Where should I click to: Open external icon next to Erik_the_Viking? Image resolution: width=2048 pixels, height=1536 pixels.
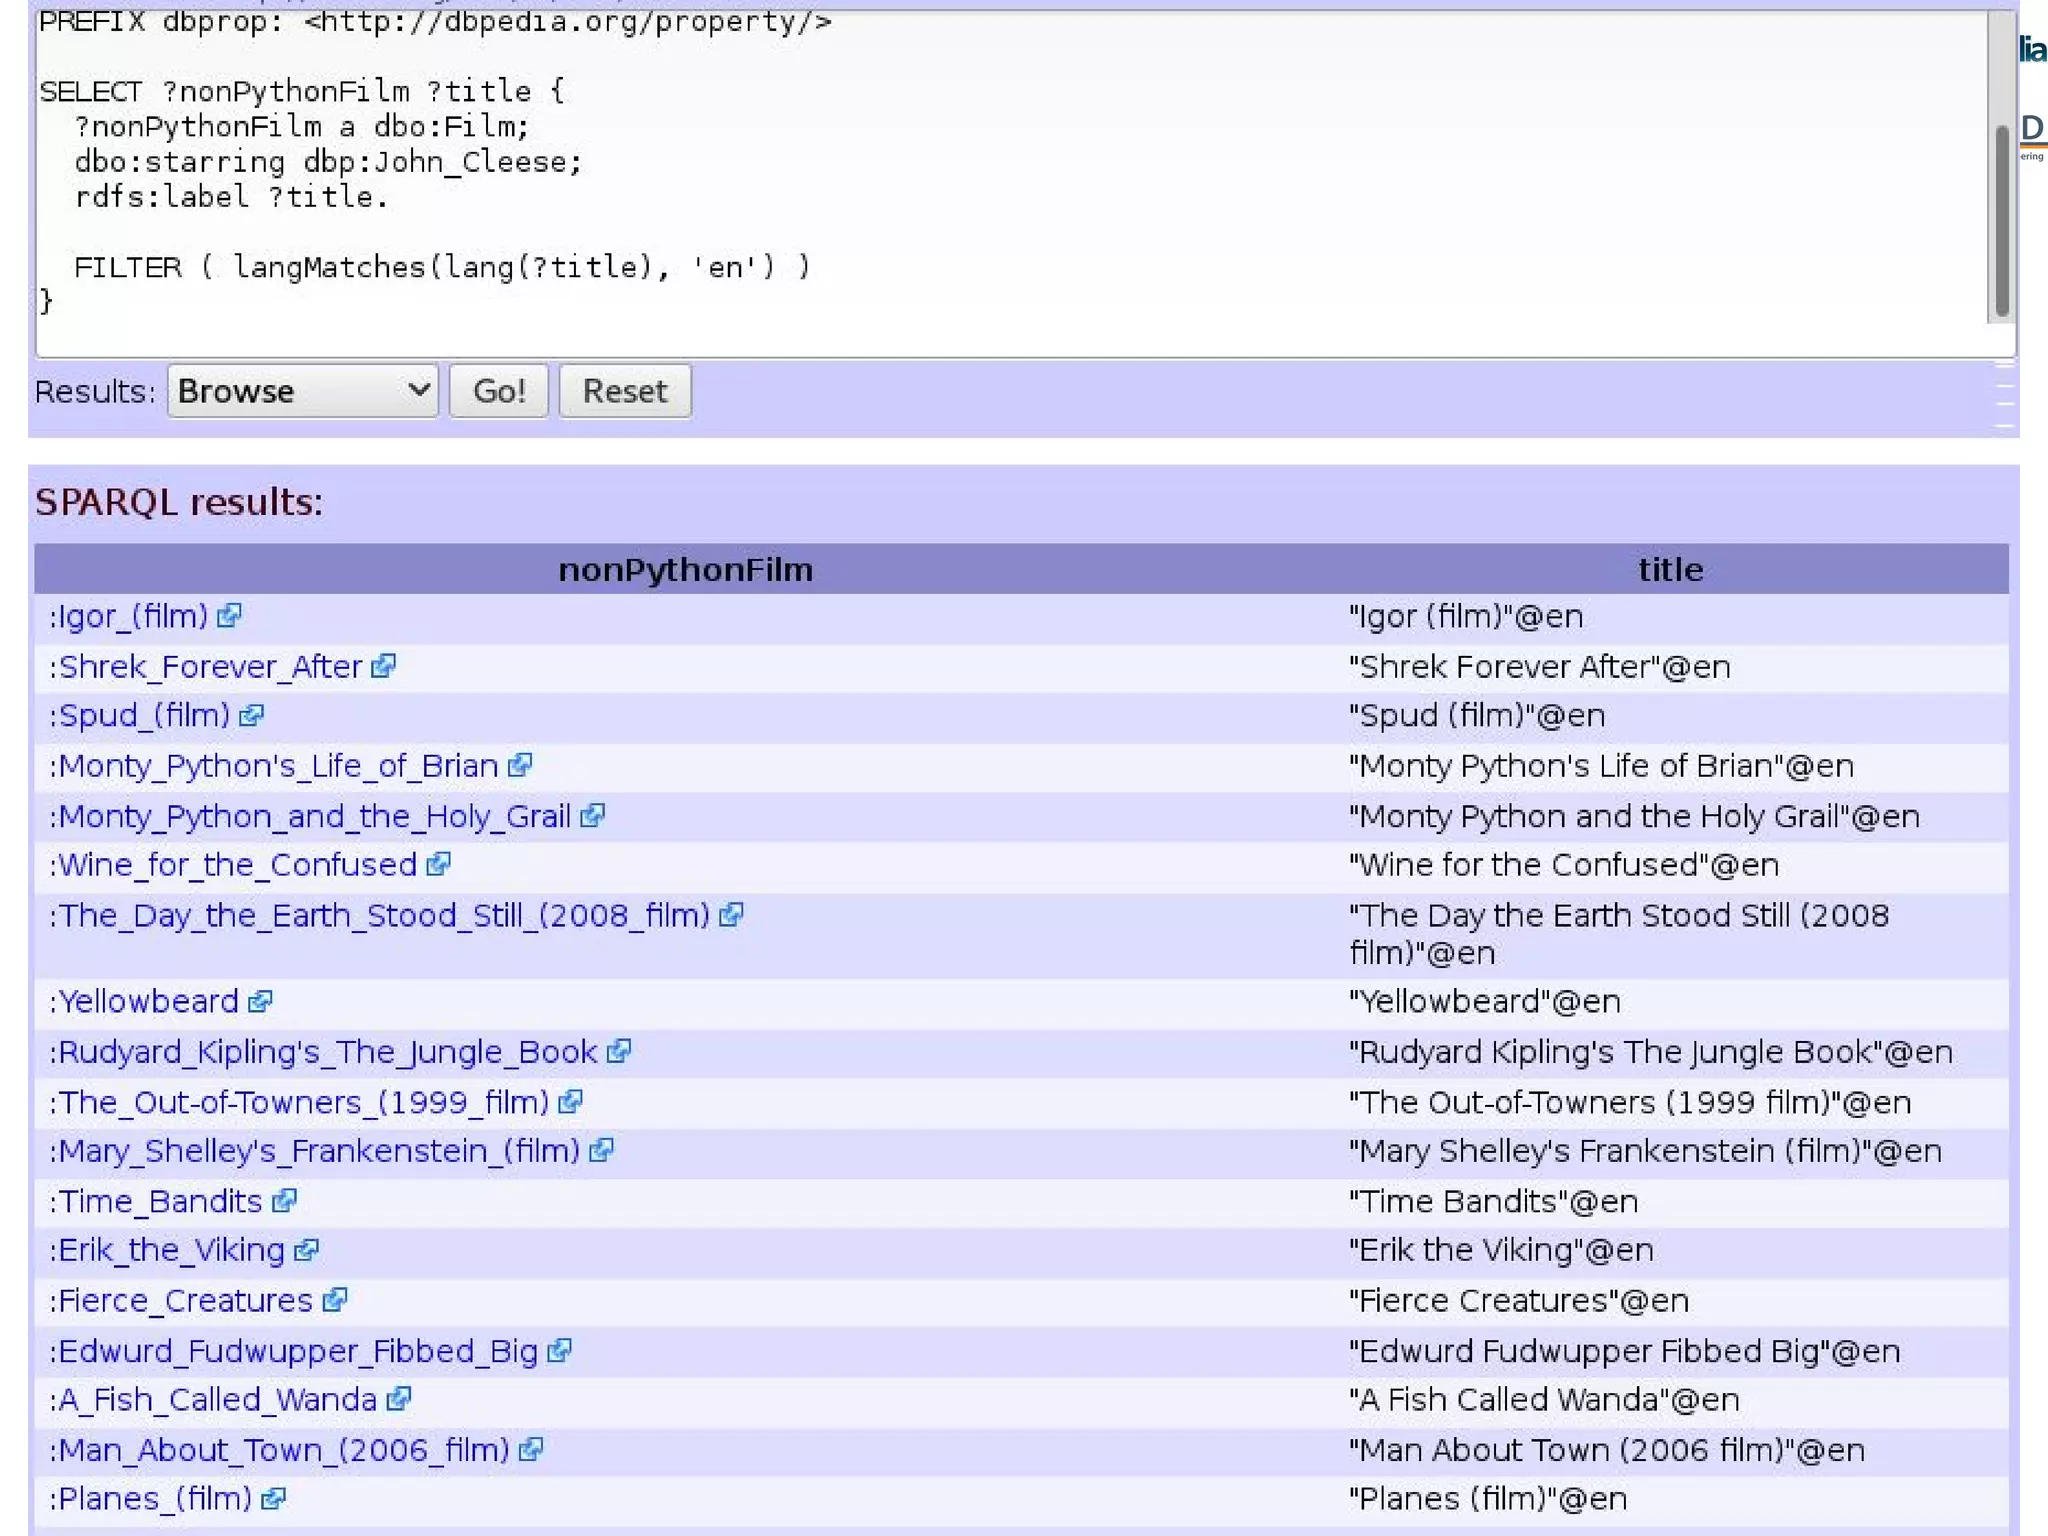[x=307, y=1250]
